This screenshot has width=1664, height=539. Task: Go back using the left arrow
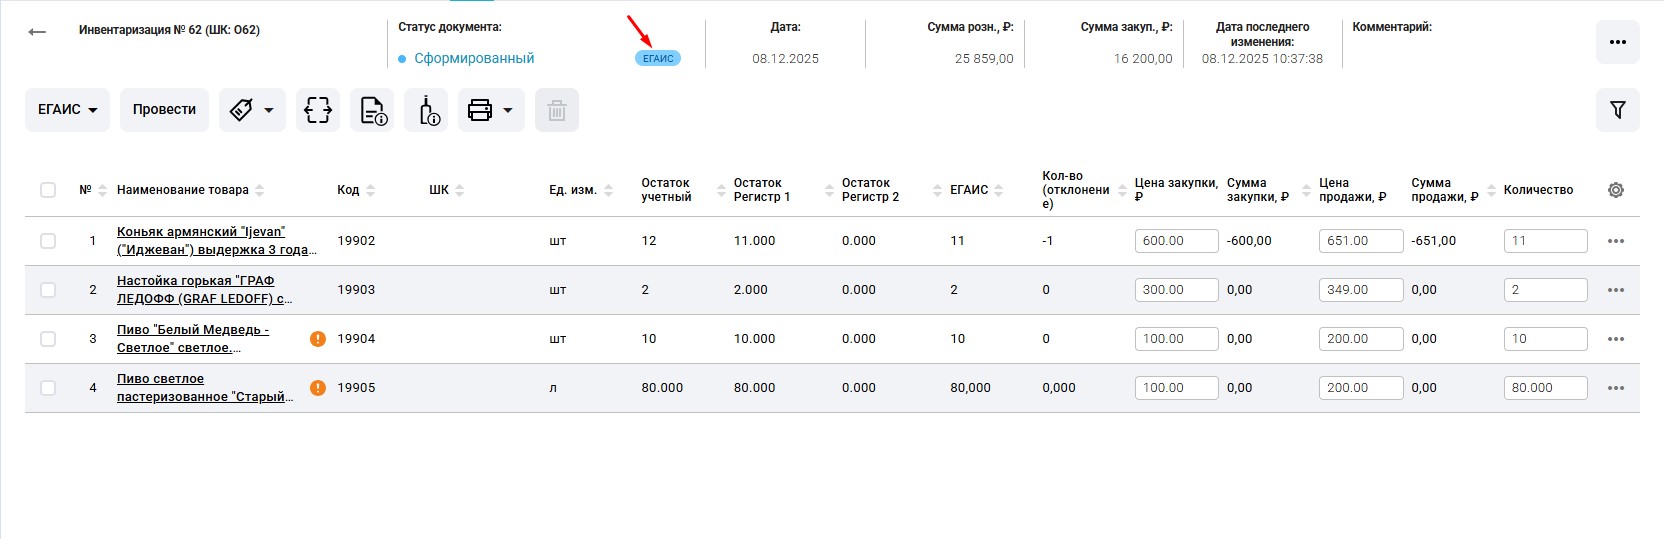tap(37, 32)
